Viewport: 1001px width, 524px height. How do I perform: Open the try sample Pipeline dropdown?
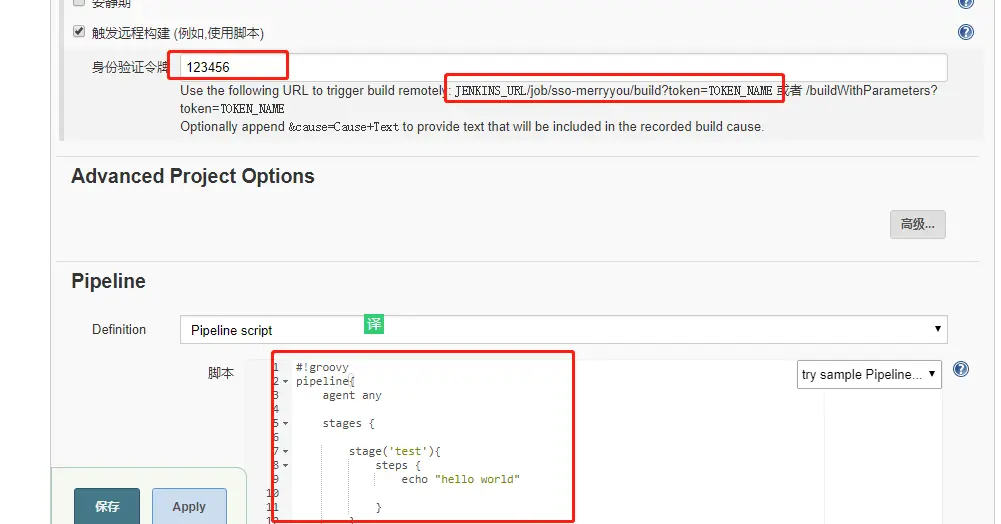869,375
